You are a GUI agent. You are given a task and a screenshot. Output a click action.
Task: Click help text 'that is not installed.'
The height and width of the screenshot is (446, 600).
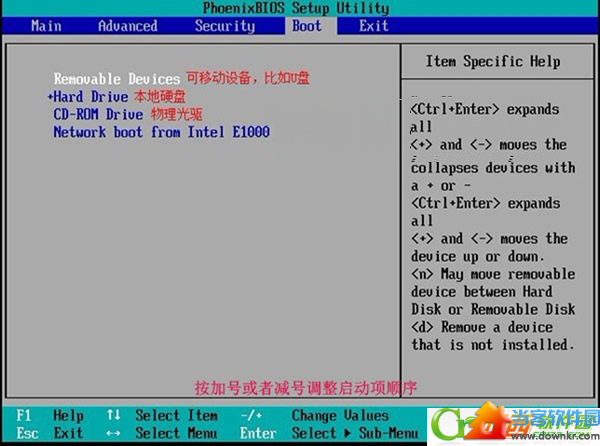[x=492, y=345]
